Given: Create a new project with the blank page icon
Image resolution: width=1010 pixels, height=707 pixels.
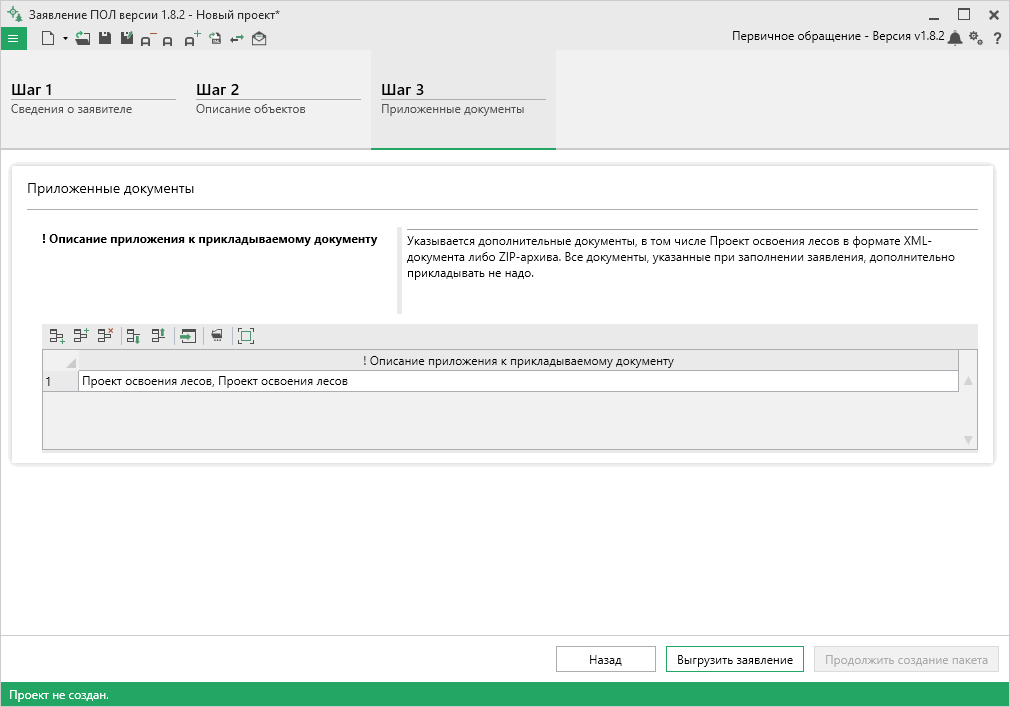Looking at the screenshot, I should [x=48, y=39].
